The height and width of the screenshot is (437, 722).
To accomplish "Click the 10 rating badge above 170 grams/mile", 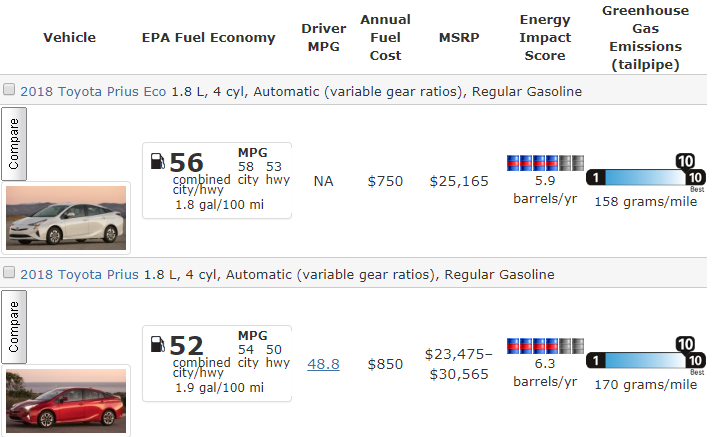I will [685, 343].
